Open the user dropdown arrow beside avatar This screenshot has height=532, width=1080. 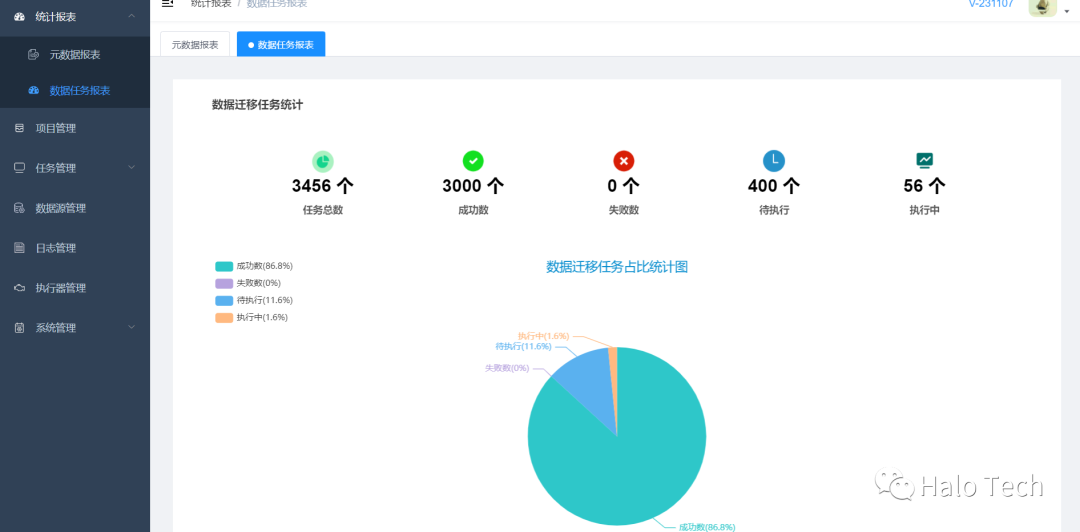coord(1067,11)
